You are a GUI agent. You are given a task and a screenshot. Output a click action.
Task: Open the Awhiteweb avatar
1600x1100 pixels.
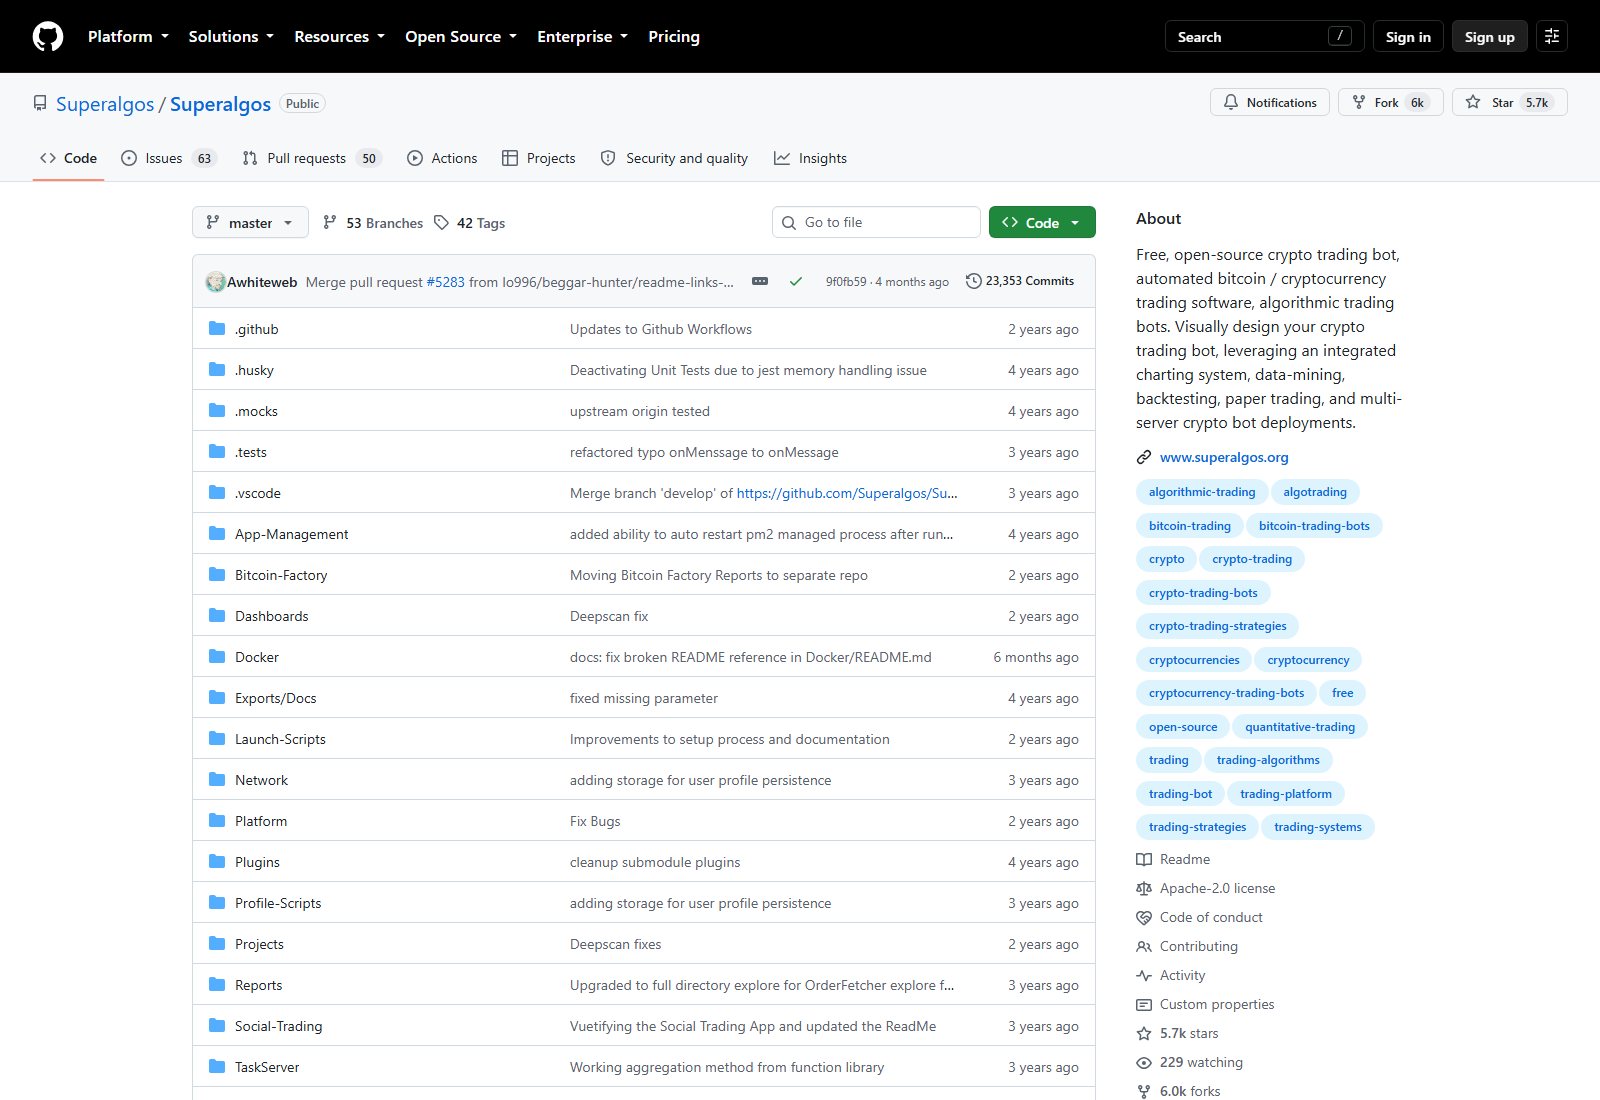click(x=215, y=282)
